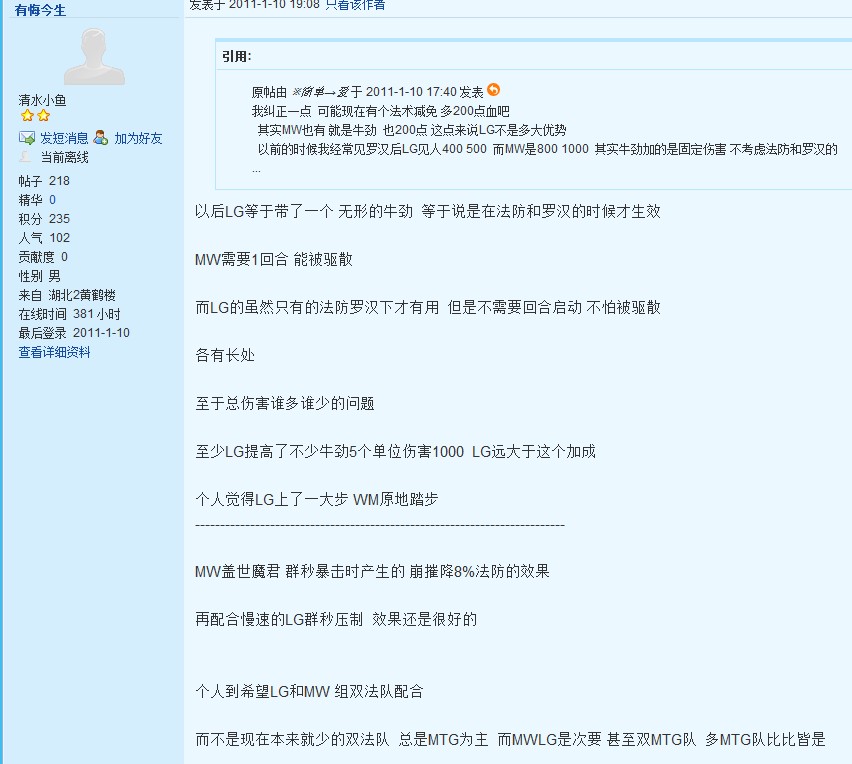This screenshot has width=852, height=764.
Task: Click the second gold star rank icon
Action: point(43,116)
